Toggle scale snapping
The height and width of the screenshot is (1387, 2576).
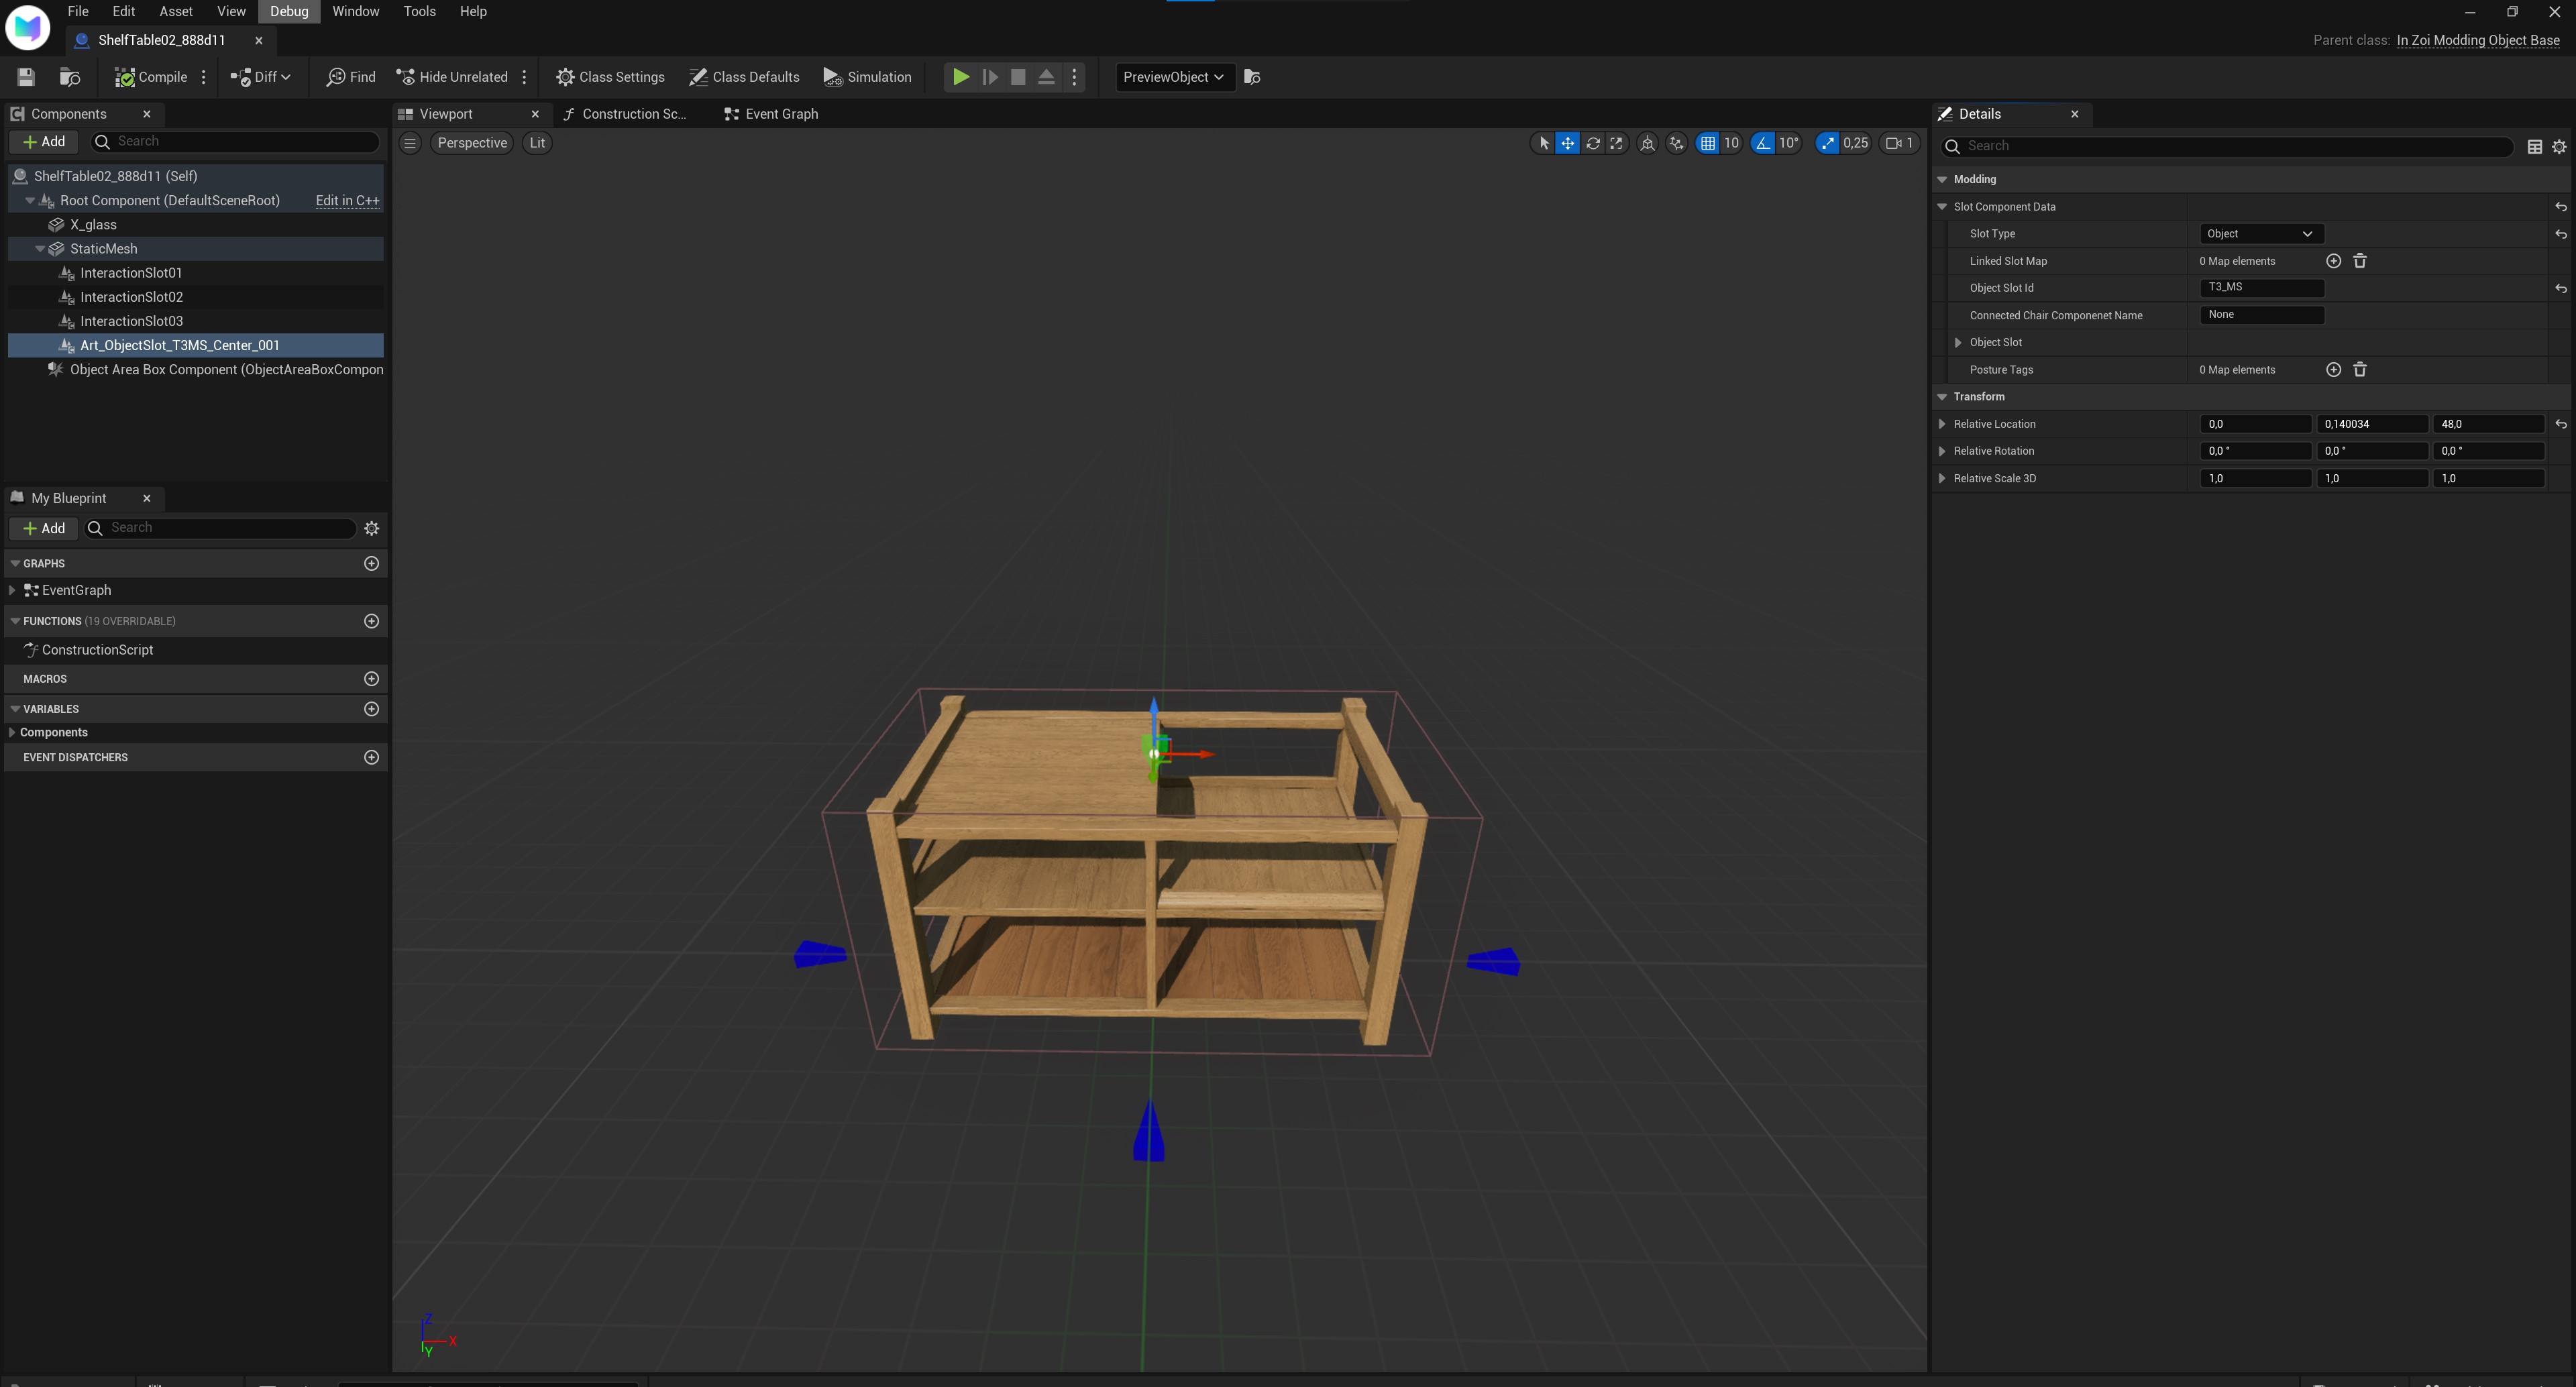click(1828, 143)
